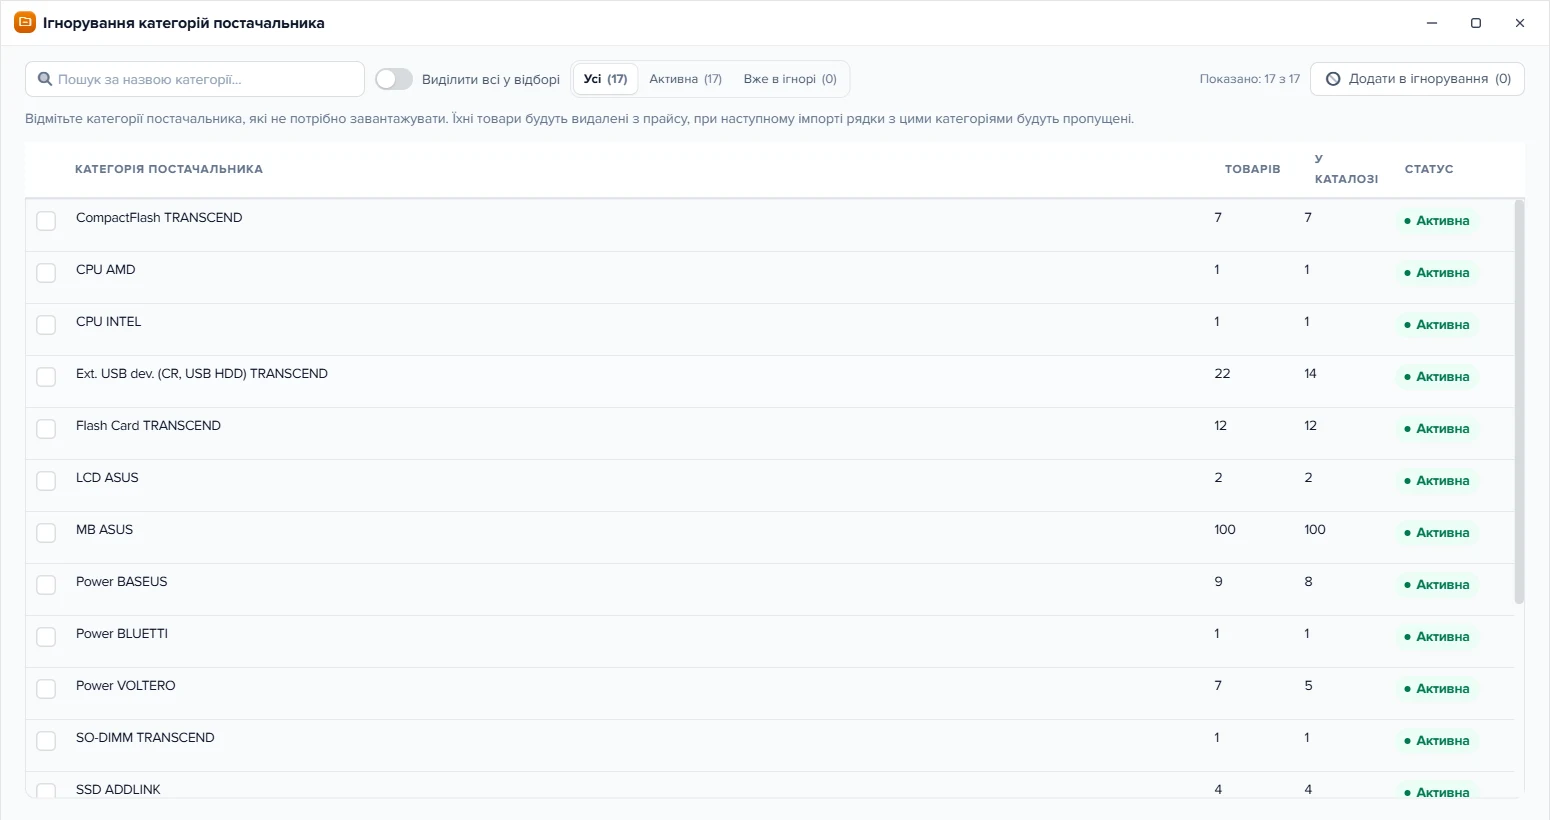
Task: Toggle Виділити всі у відборі switch
Action: 394,79
